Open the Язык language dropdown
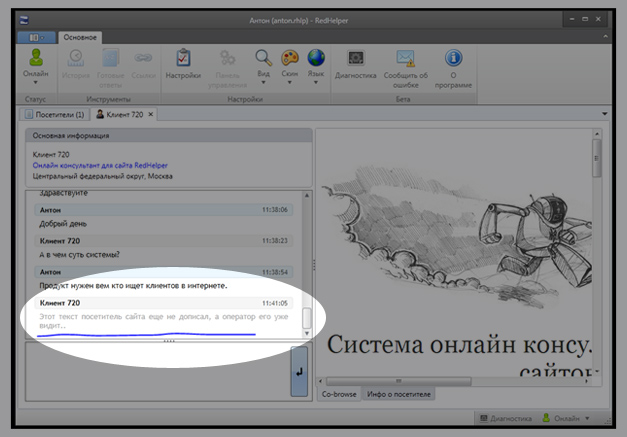This screenshot has width=627, height=437. pos(316,81)
